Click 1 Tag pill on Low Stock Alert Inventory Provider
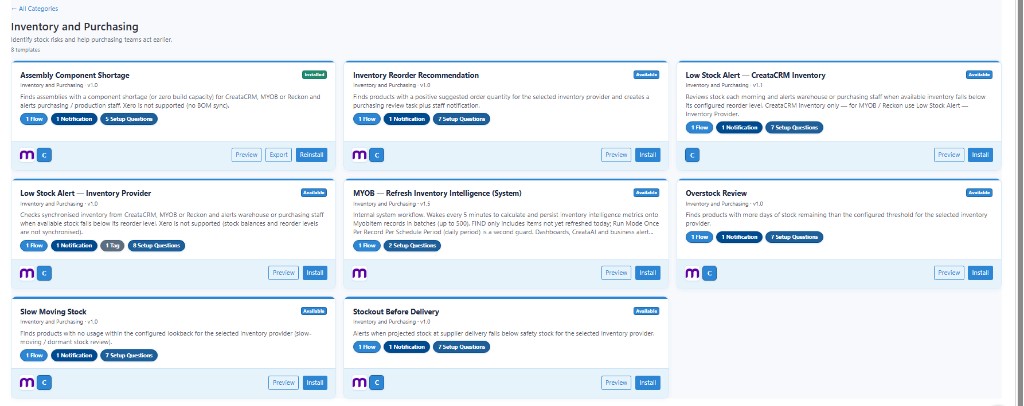Viewport: 1024px width, 406px height. (112, 245)
